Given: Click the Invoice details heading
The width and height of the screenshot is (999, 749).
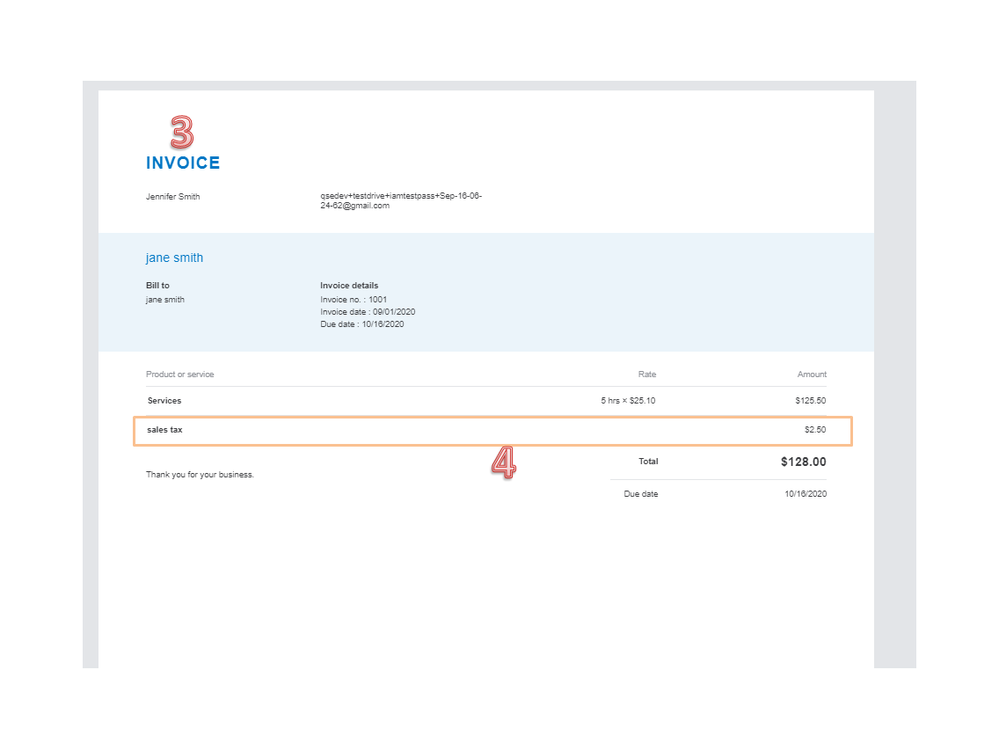Looking at the screenshot, I should [349, 285].
